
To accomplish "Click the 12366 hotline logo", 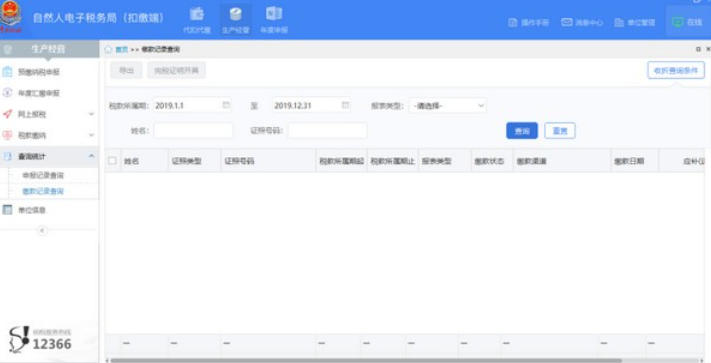I will [x=40, y=339].
